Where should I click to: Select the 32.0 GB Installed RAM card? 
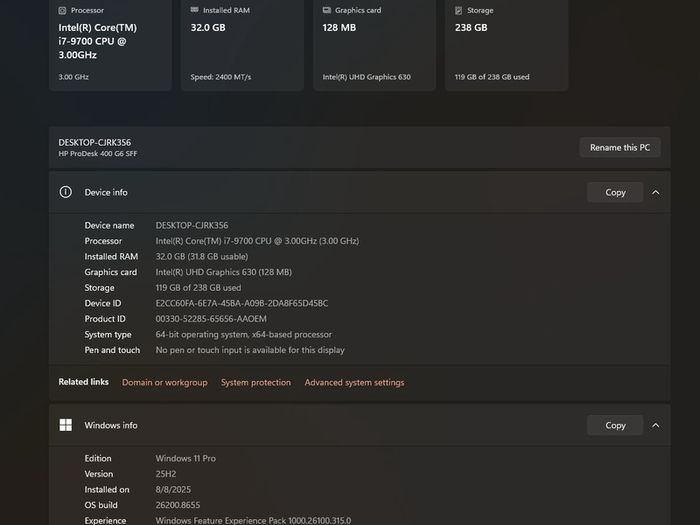[242, 45]
